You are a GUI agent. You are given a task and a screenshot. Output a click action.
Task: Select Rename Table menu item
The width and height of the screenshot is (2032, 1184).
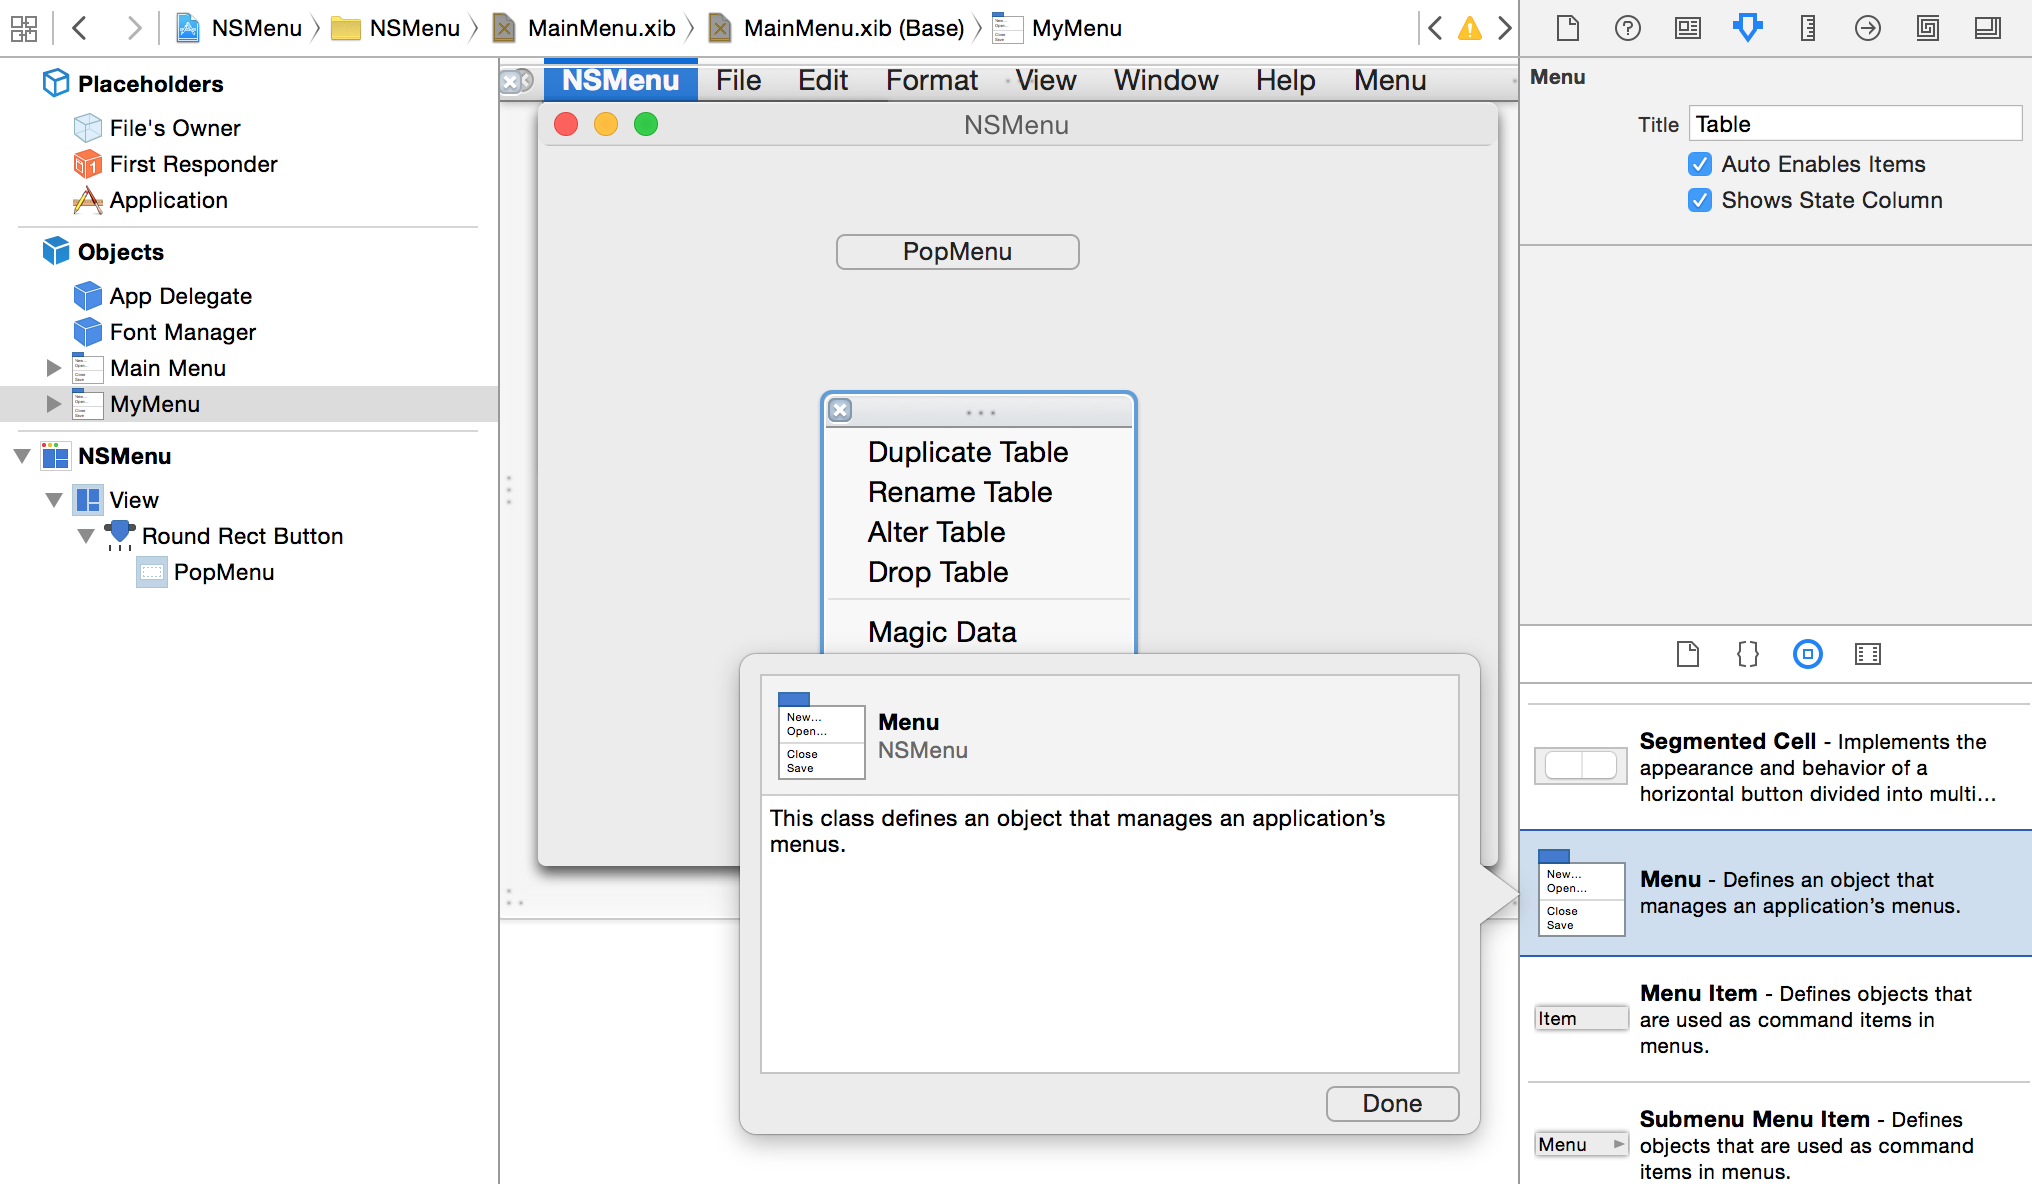coord(980,492)
